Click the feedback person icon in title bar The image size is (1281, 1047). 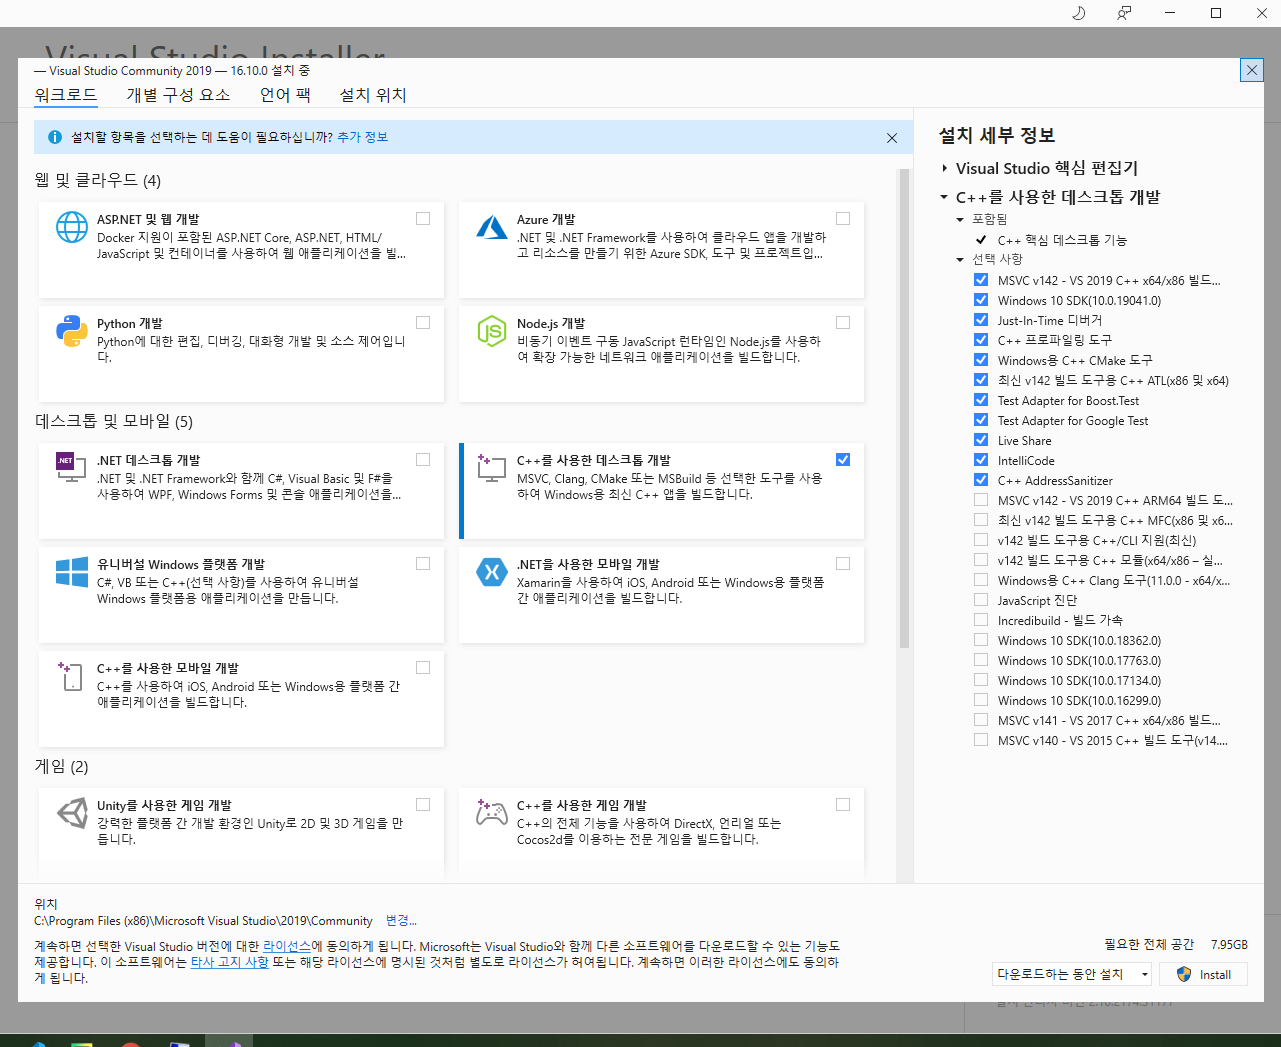[x=1125, y=13]
